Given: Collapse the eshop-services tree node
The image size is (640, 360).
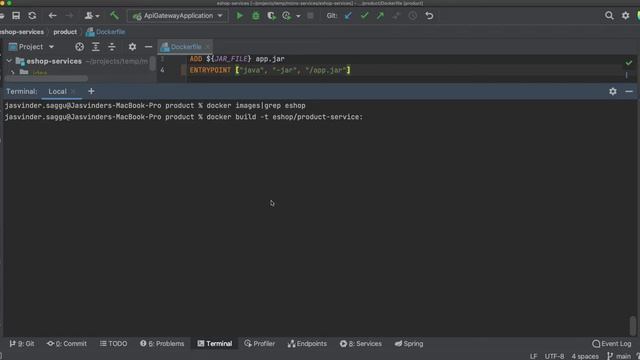Looking at the screenshot, I should point(9,61).
